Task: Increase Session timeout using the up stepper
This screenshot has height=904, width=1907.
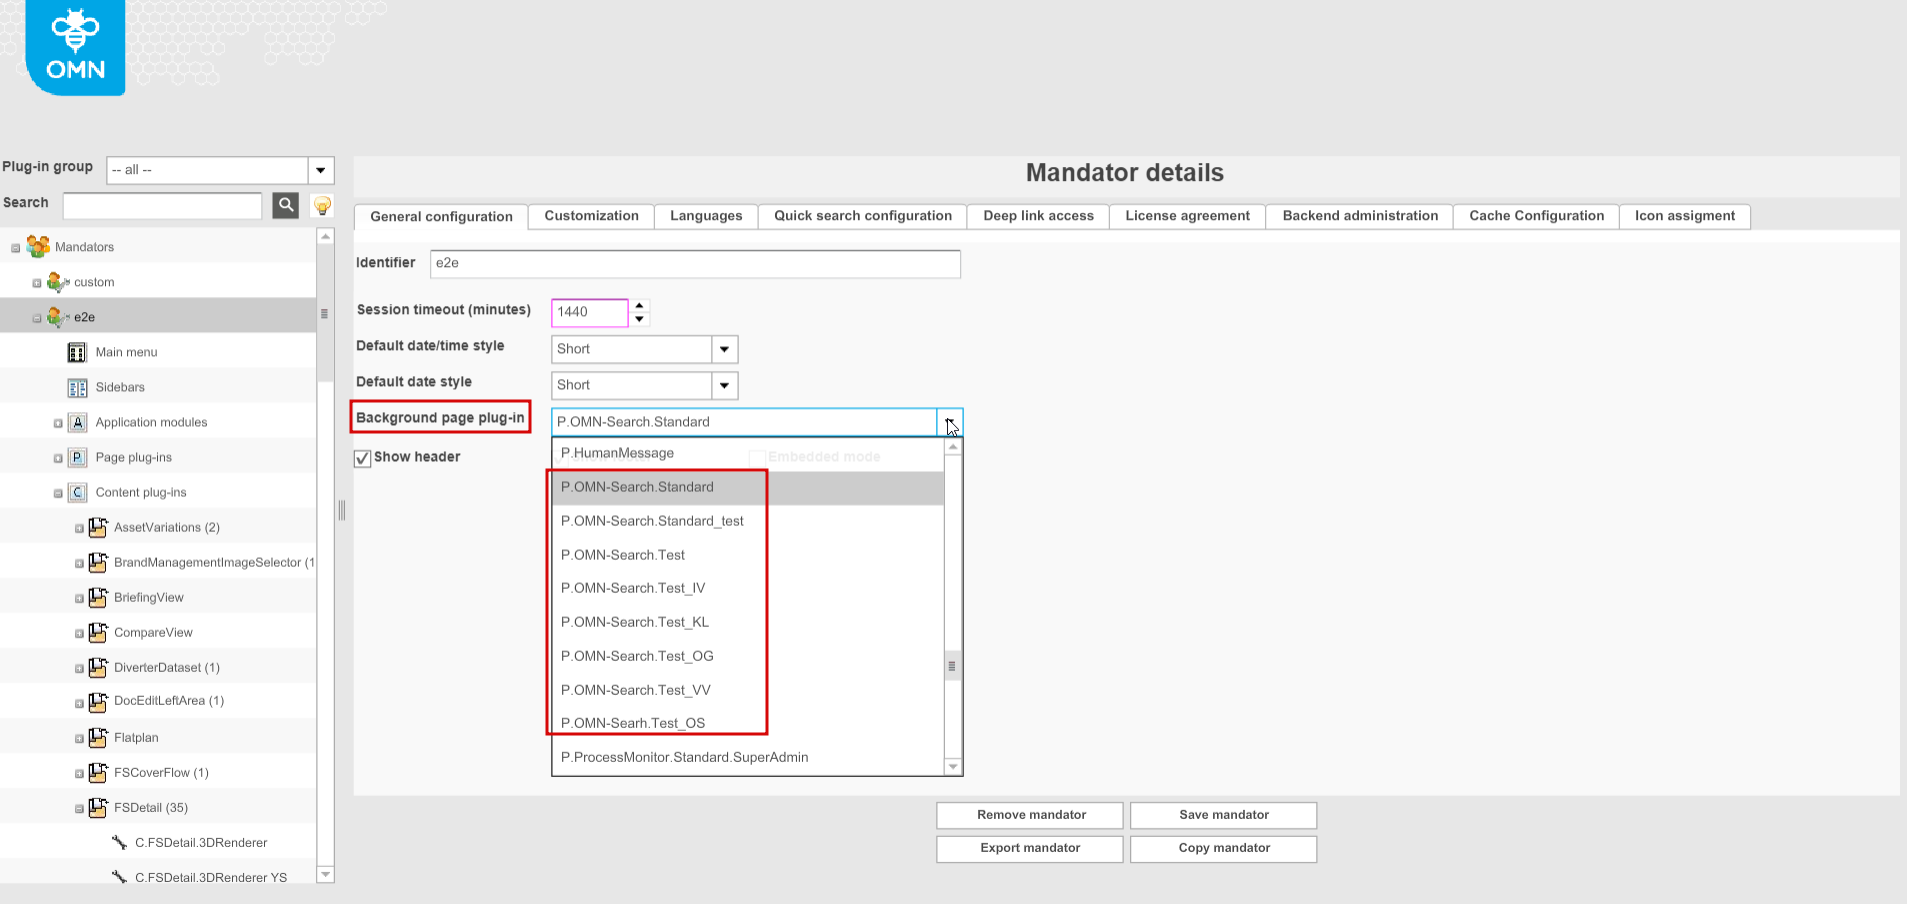Action: 640,306
